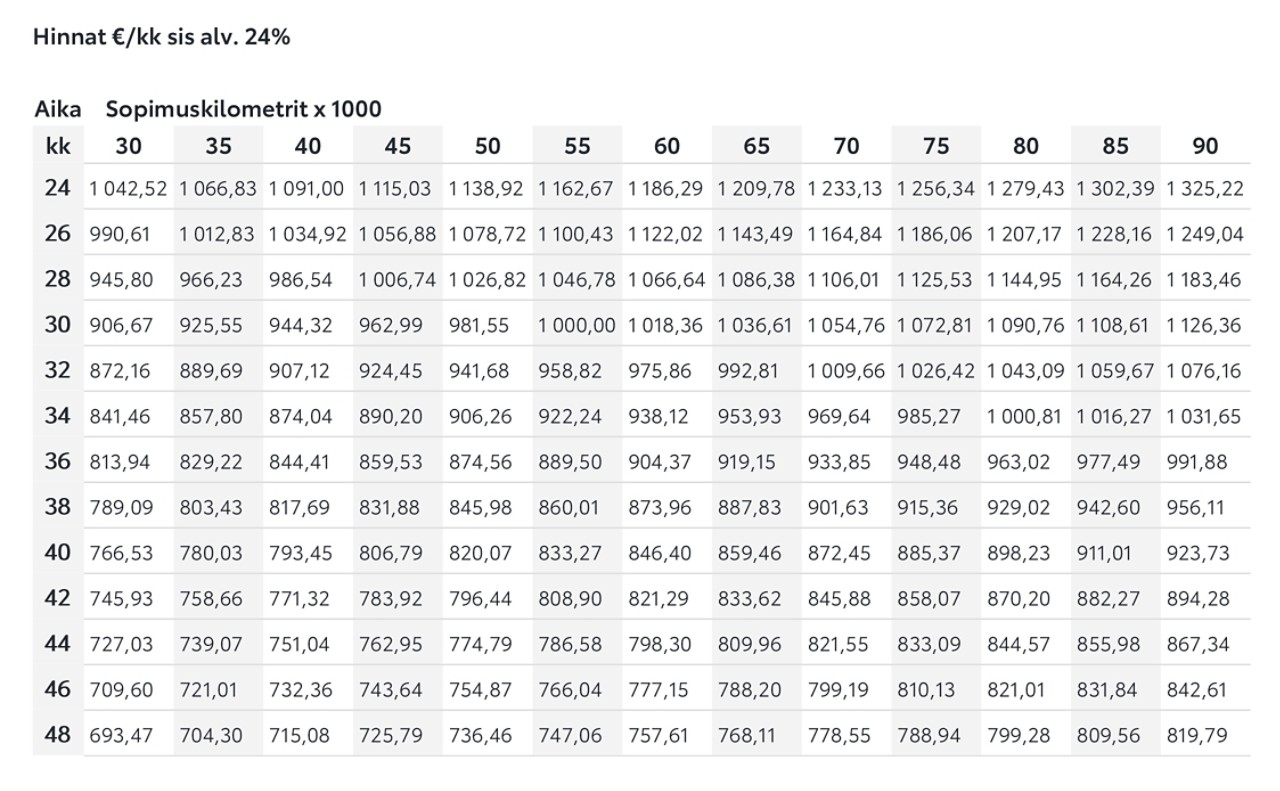Click the price cell 1 042,52
1280x791 pixels.
(128, 188)
